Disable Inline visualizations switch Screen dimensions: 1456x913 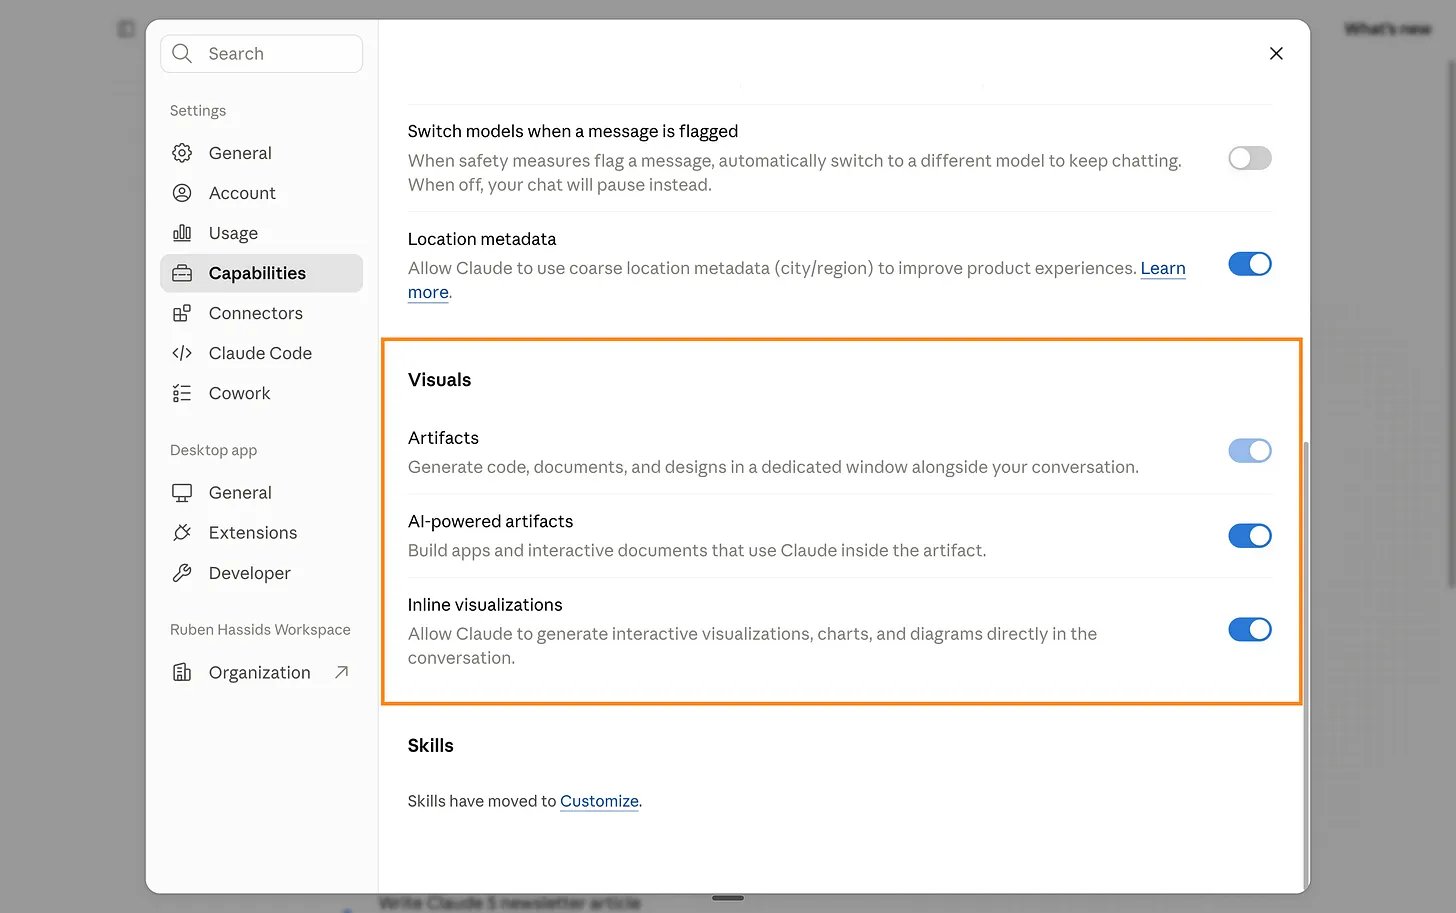[x=1250, y=629]
